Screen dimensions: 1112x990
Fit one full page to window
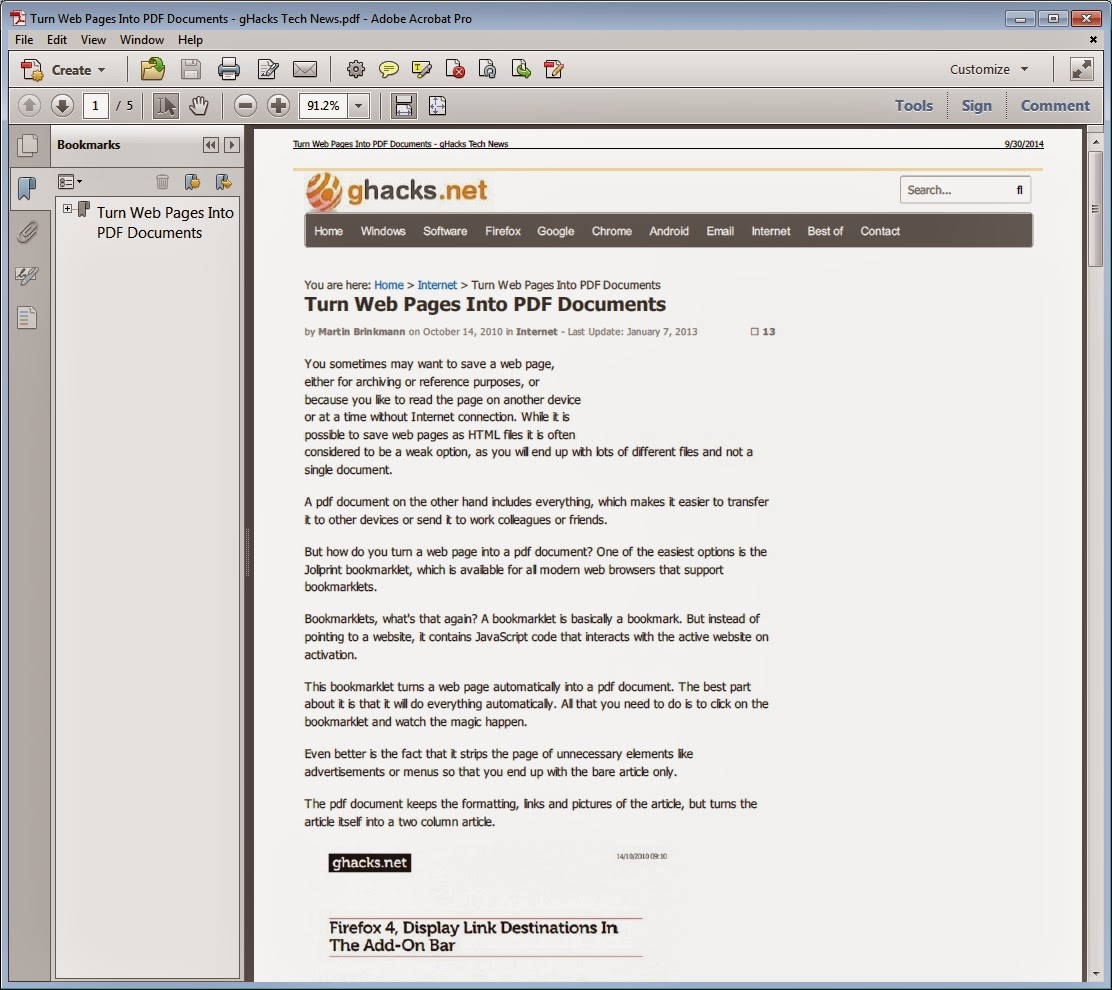pos(438,106)
